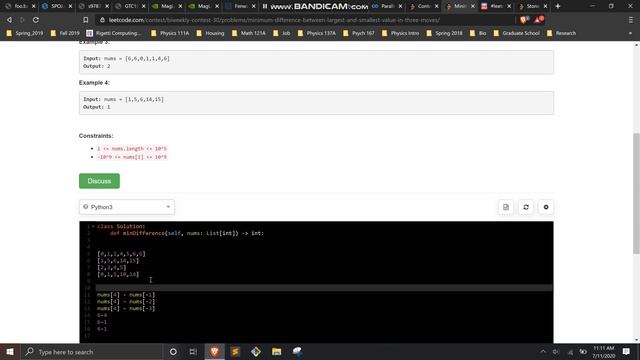Click the green Discuss button
This screenshot has width=640, height=360.
tap(99, 181)
